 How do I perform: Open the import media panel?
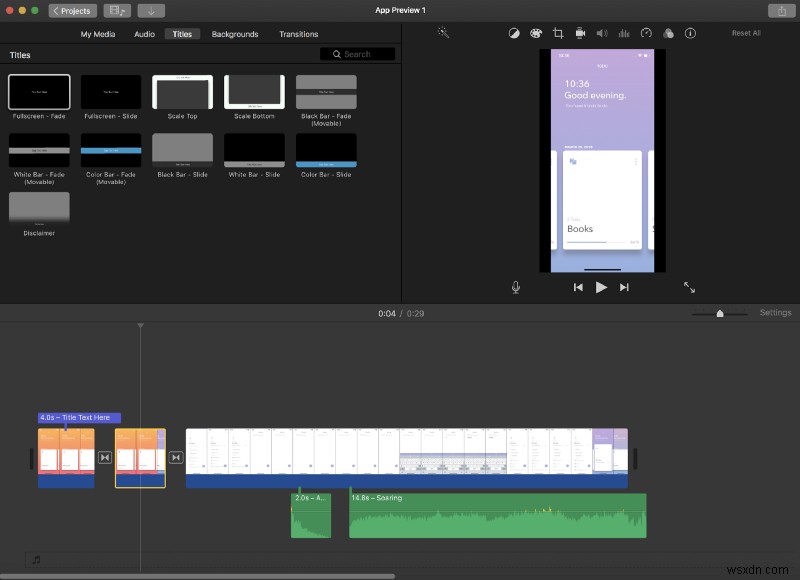150,10
